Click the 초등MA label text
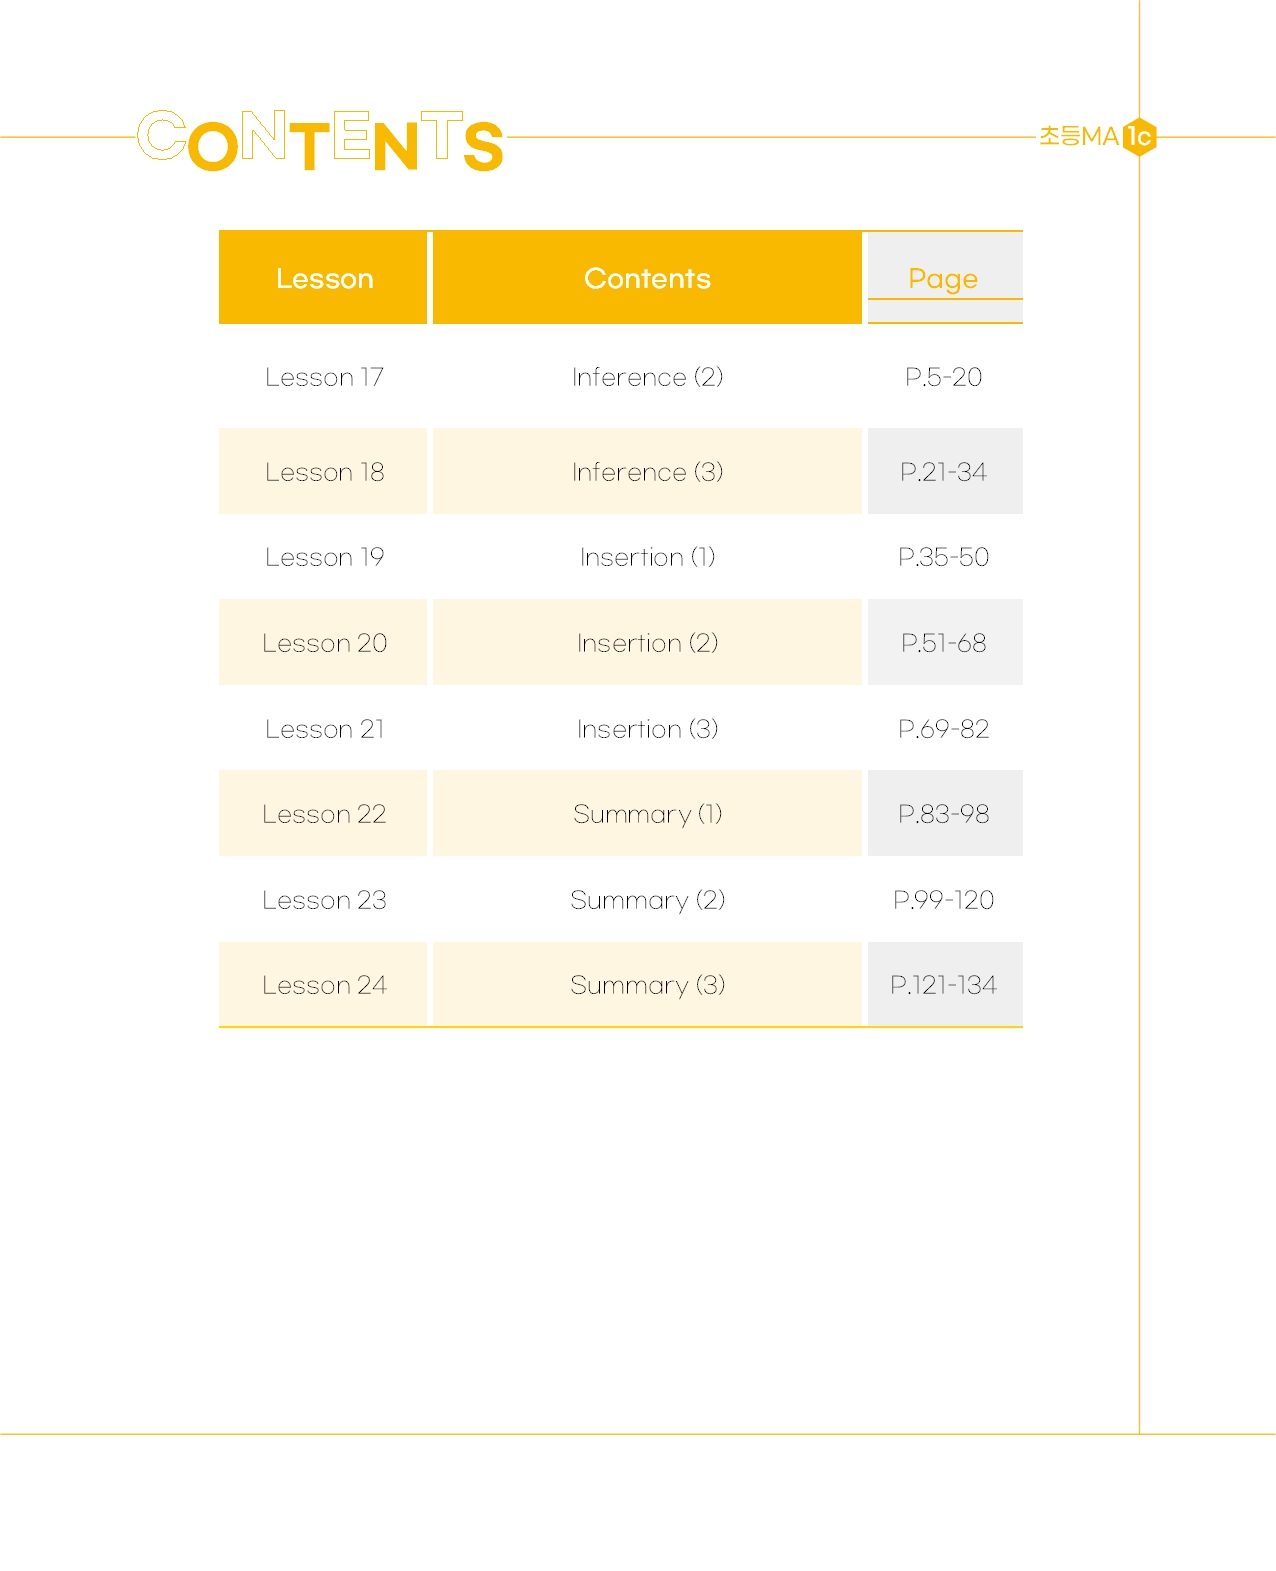Image resolution: width=1276 pixels, height=1571 pixels. click(1079, 136)
